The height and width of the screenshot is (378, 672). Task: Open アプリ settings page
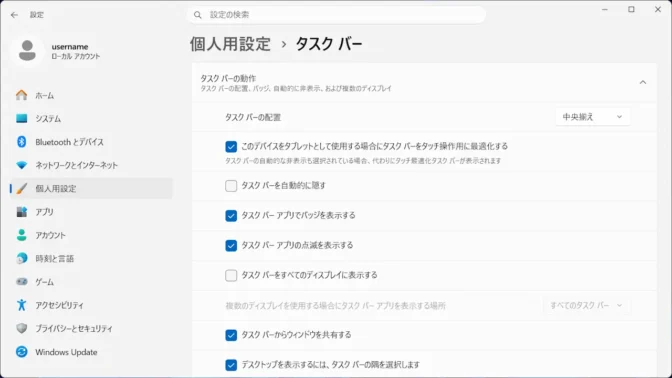[91, 212]
